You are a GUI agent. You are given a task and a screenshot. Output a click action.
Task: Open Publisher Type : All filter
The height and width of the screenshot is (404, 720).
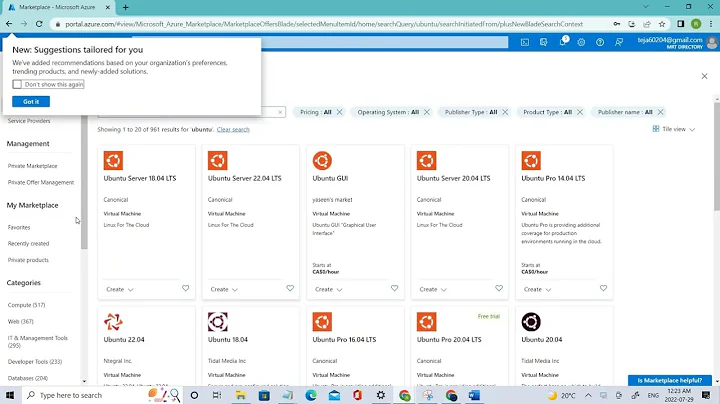(471, 112)
